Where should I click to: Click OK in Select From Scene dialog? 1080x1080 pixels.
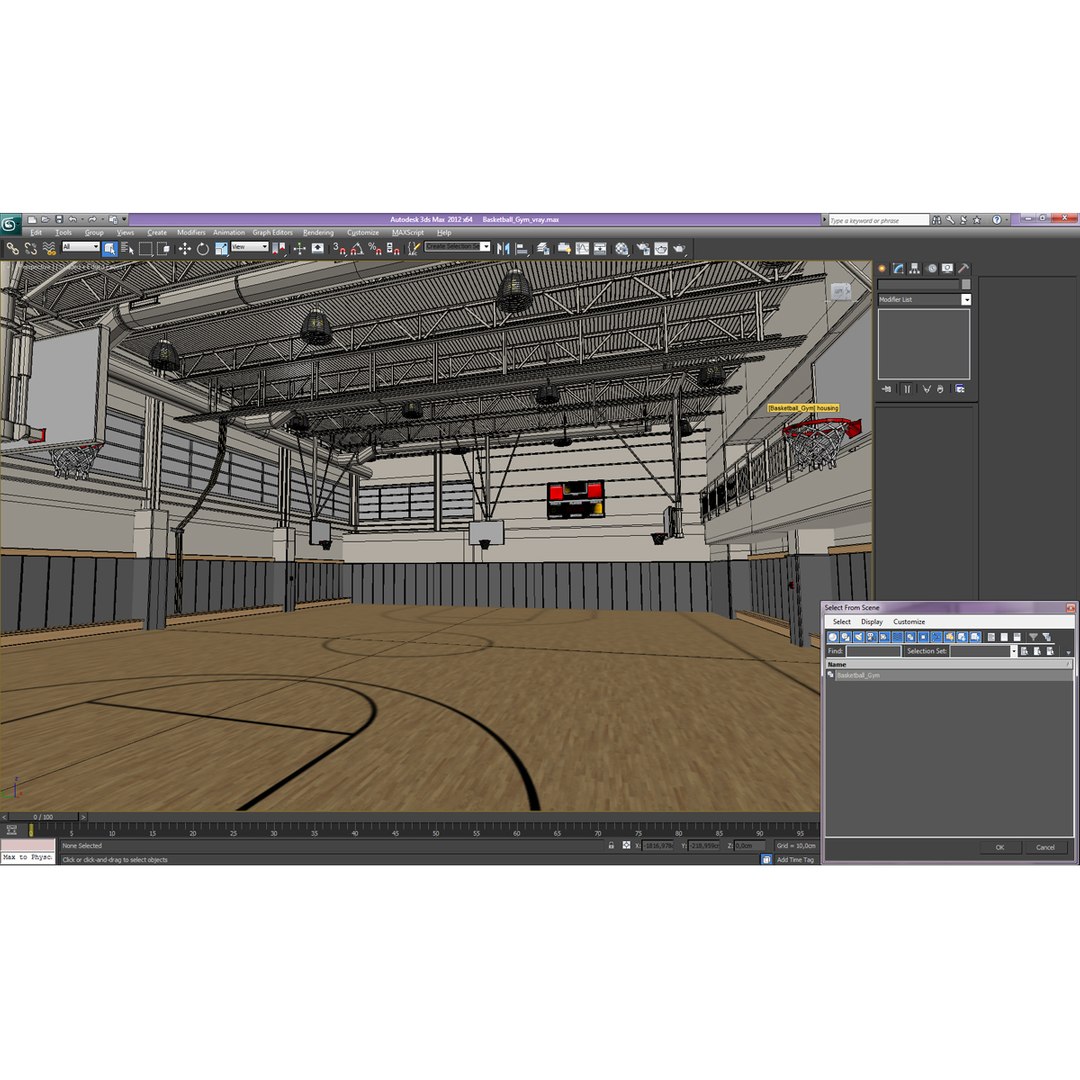tap(999, 847)
